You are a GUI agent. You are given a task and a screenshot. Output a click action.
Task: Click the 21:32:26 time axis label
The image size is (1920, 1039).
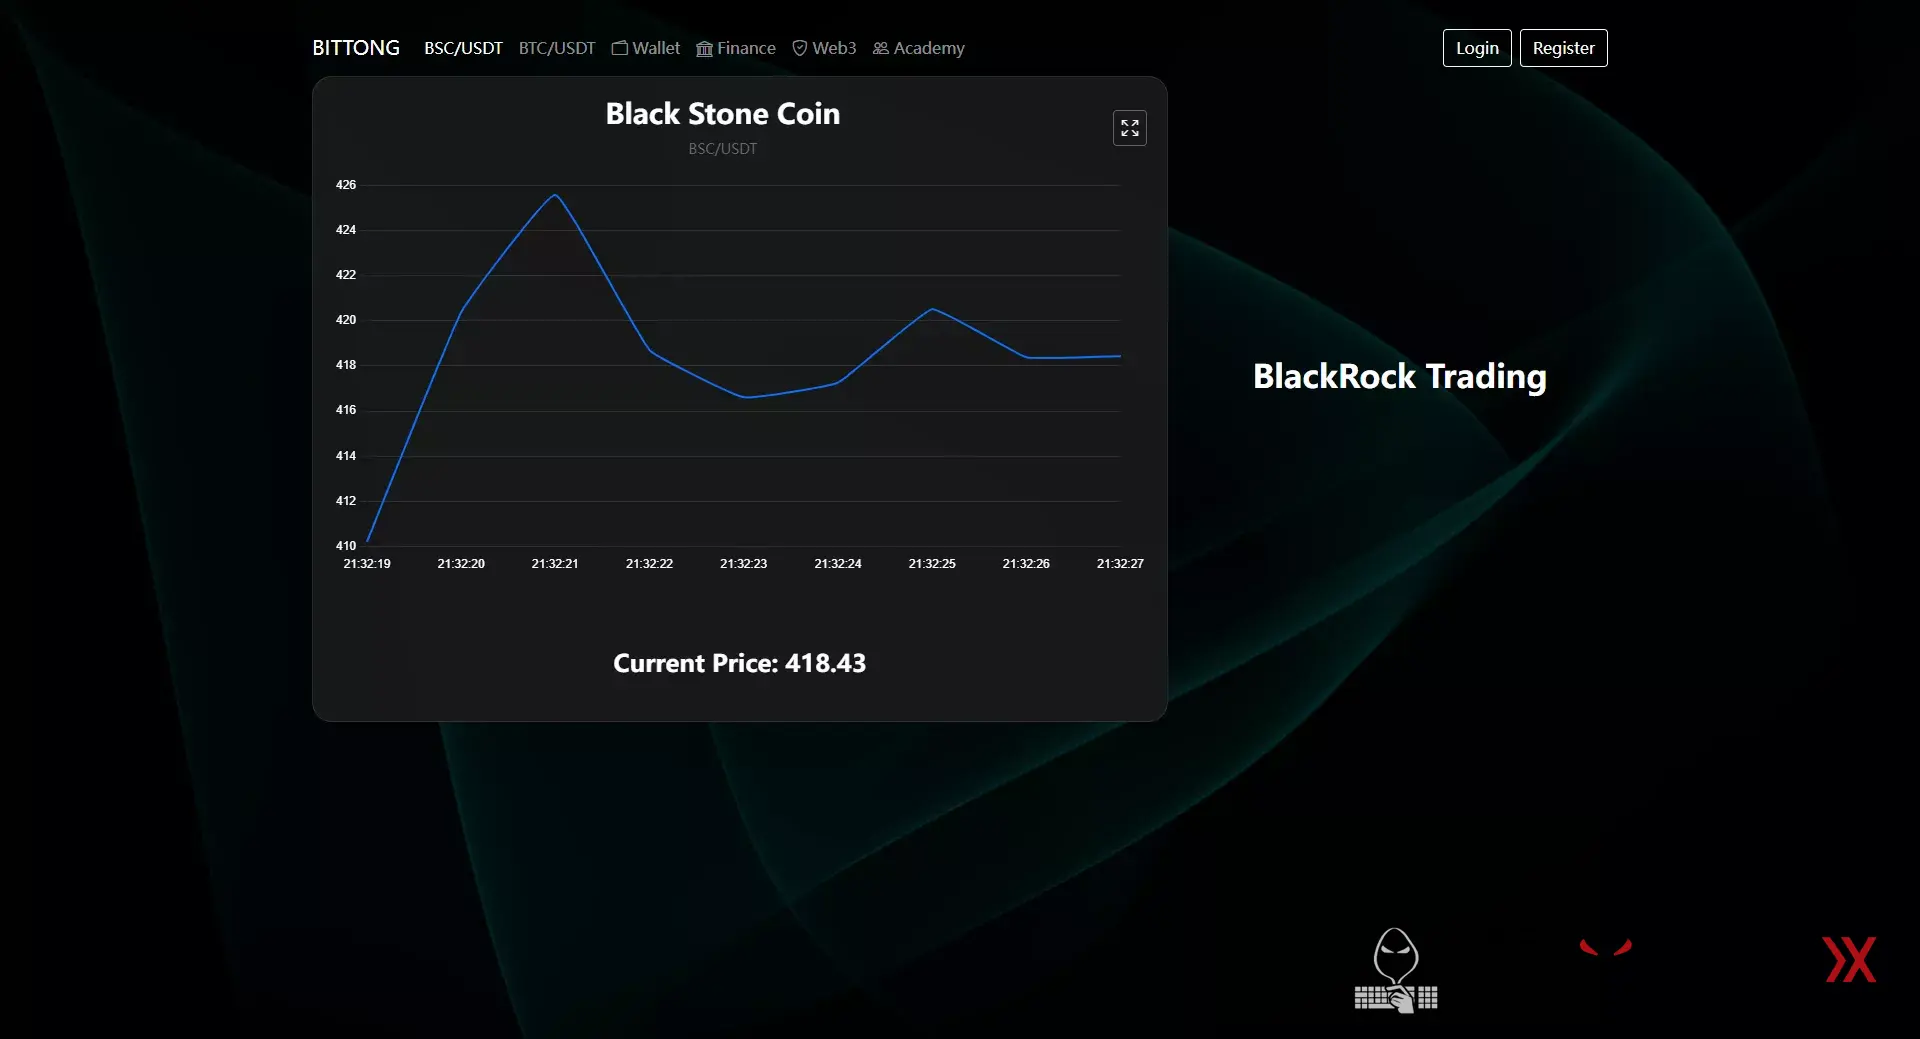(x=1026, y=564)
